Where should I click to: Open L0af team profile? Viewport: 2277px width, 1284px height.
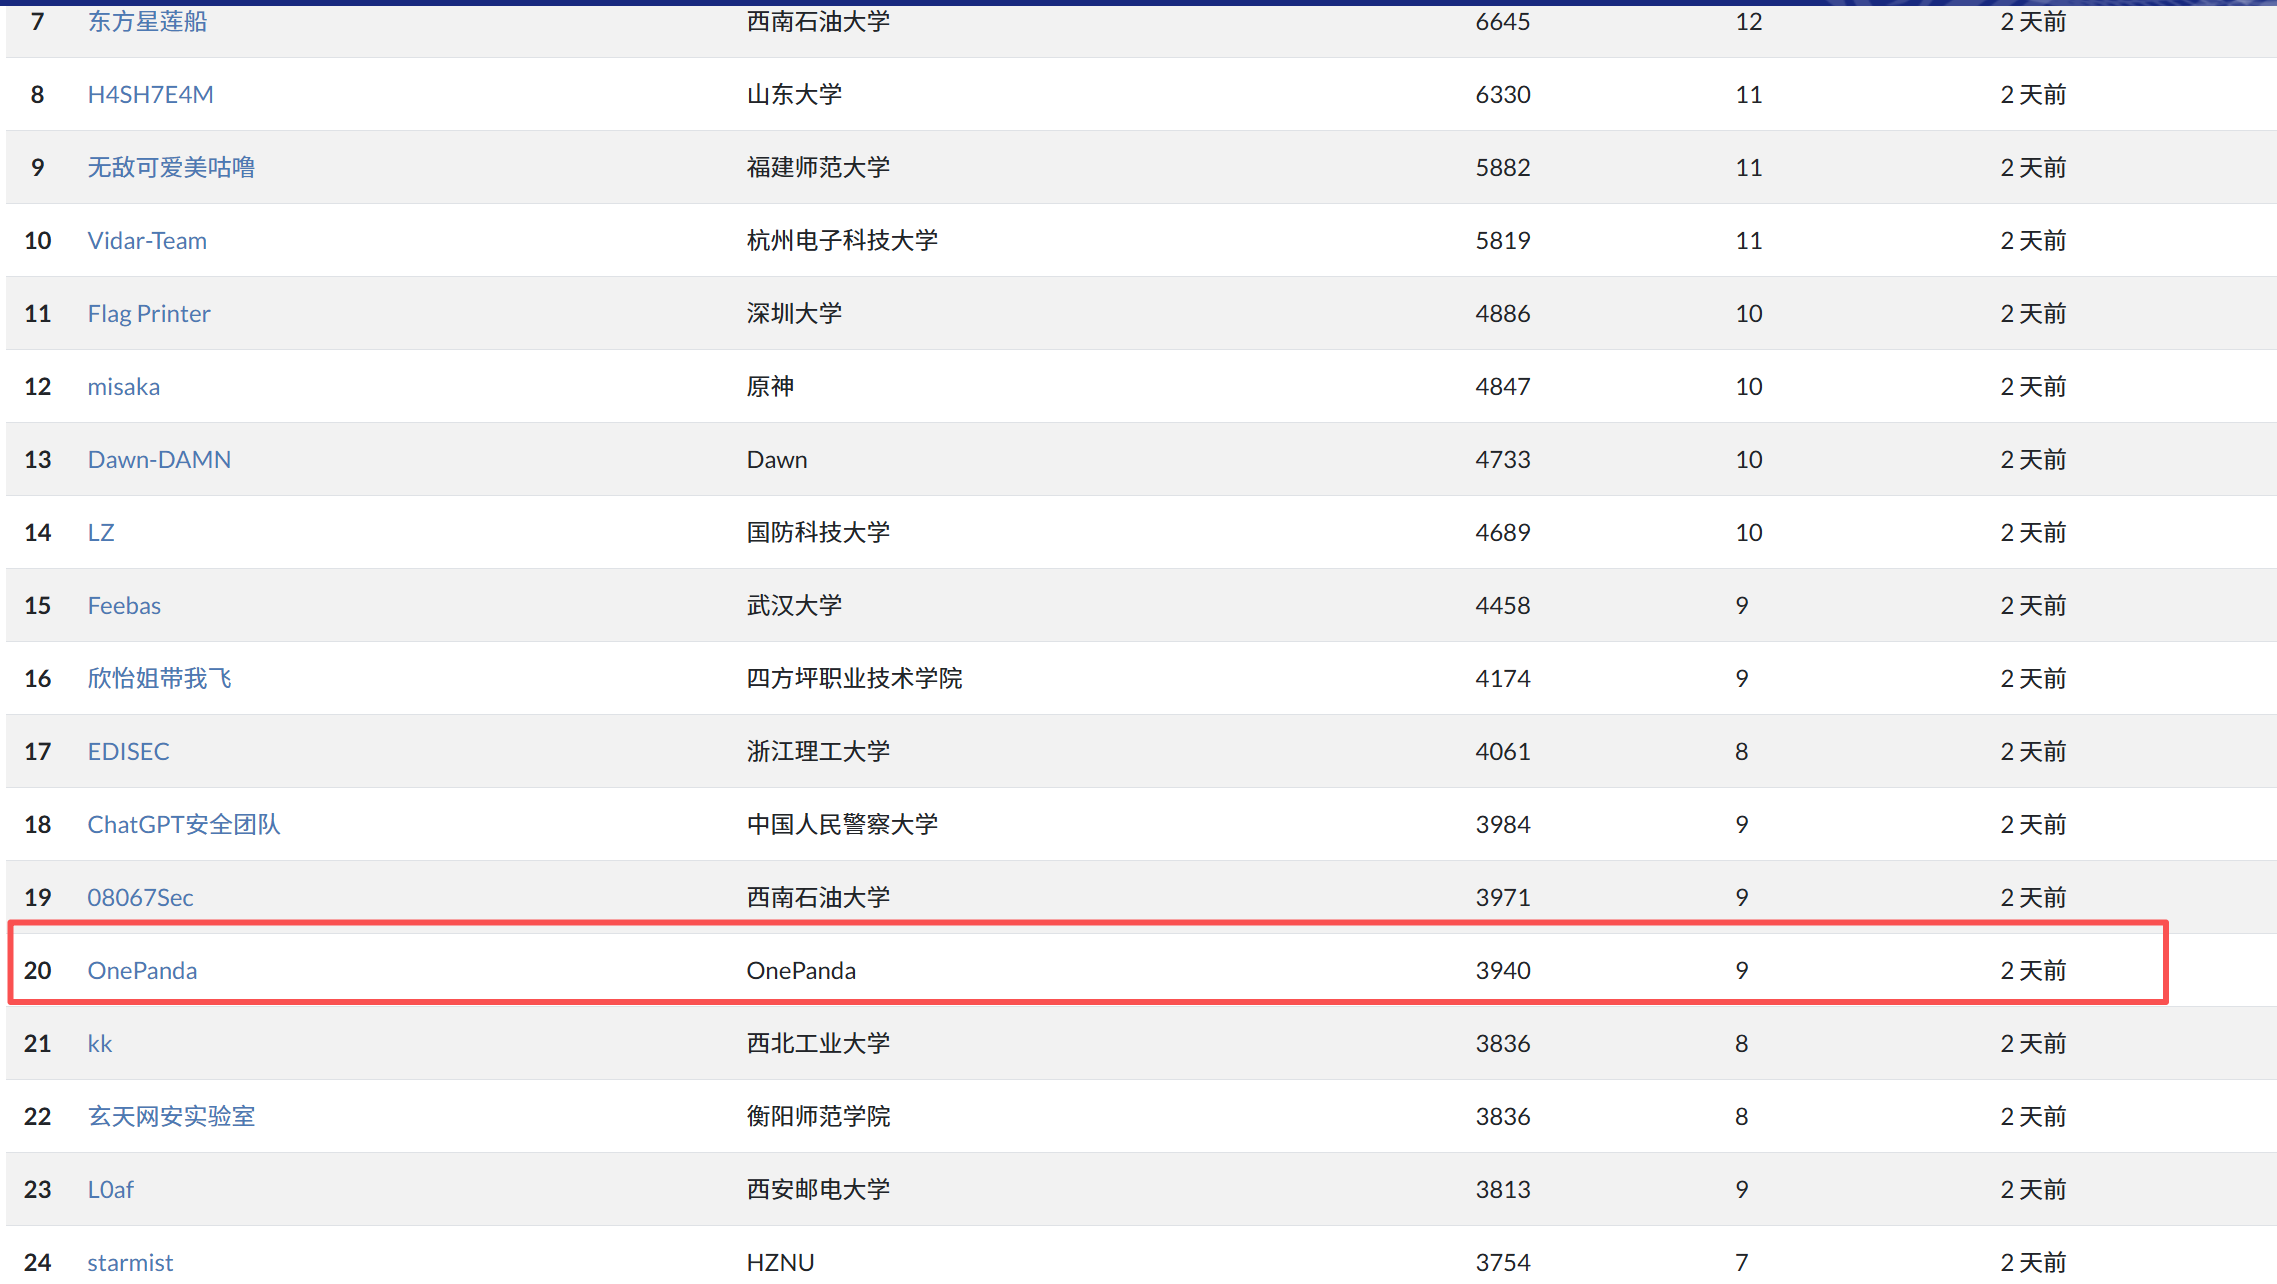[x=110, y=1190]
